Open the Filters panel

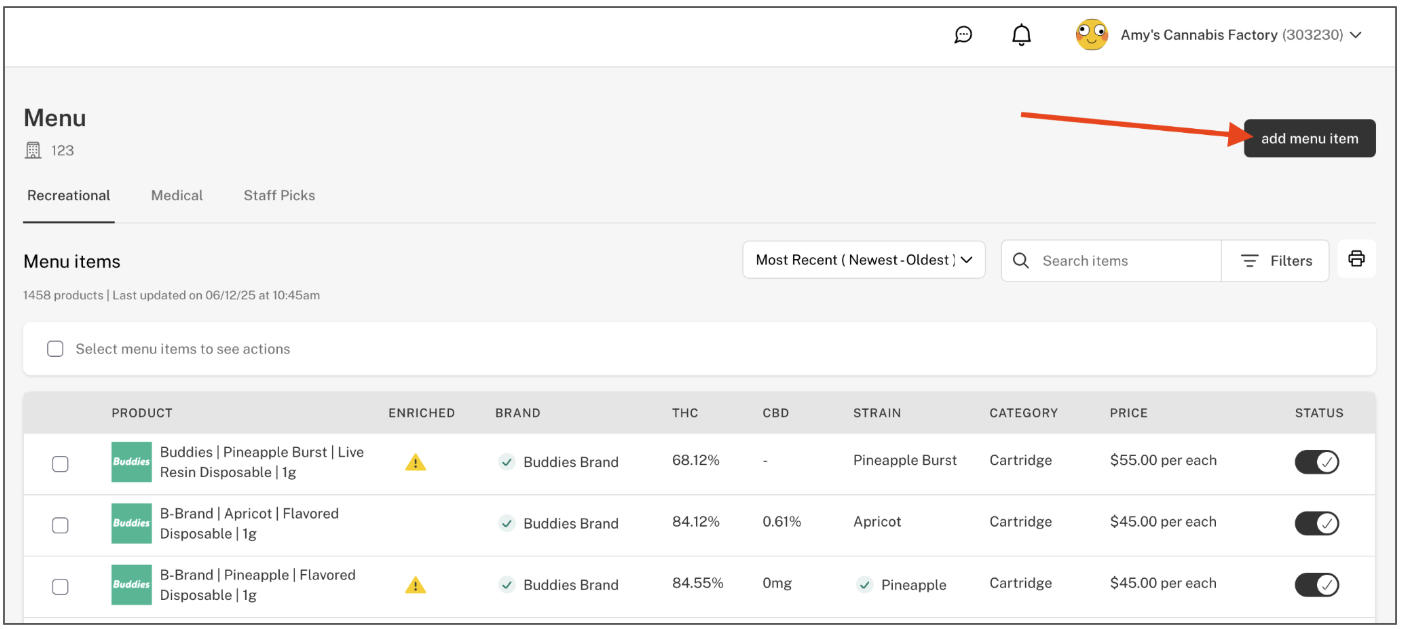click(1276, 261)
